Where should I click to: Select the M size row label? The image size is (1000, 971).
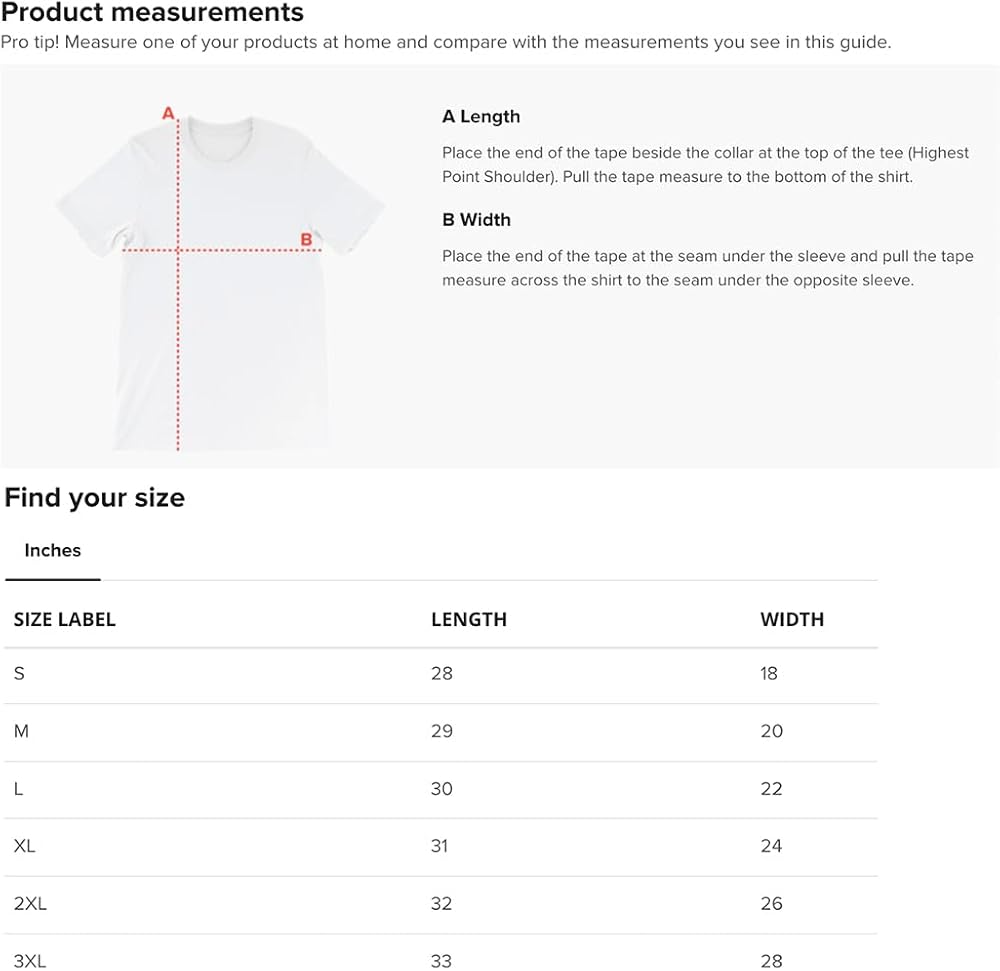[21, 731]
